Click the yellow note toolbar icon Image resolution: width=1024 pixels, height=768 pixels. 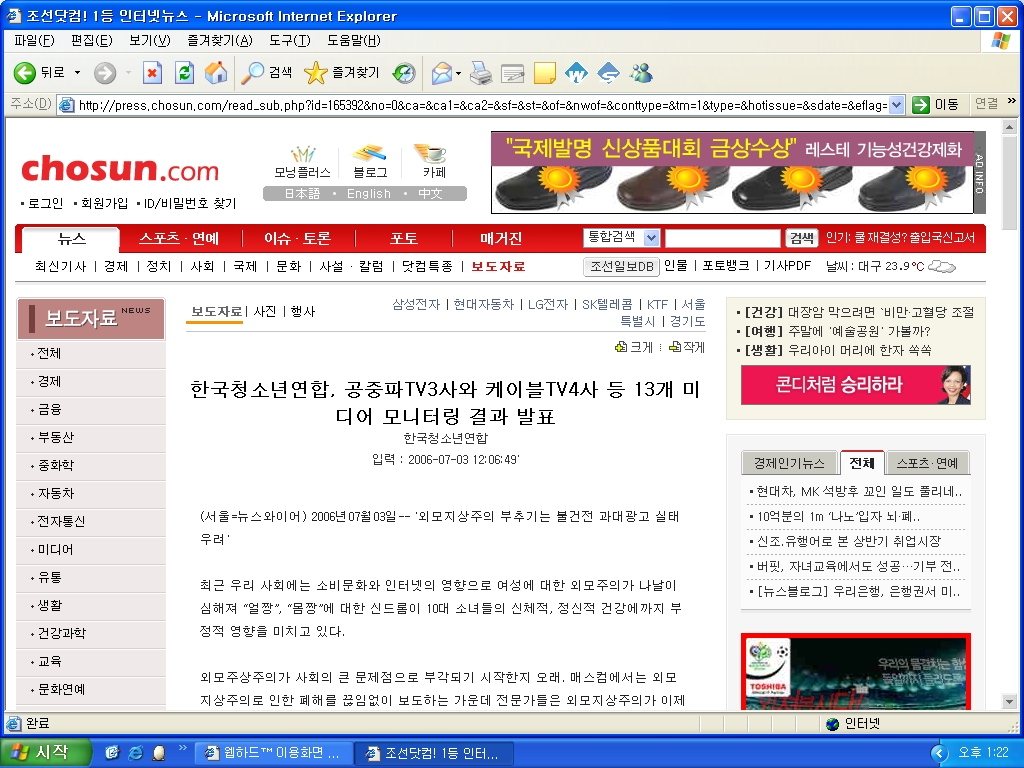[x=544, y=72]
